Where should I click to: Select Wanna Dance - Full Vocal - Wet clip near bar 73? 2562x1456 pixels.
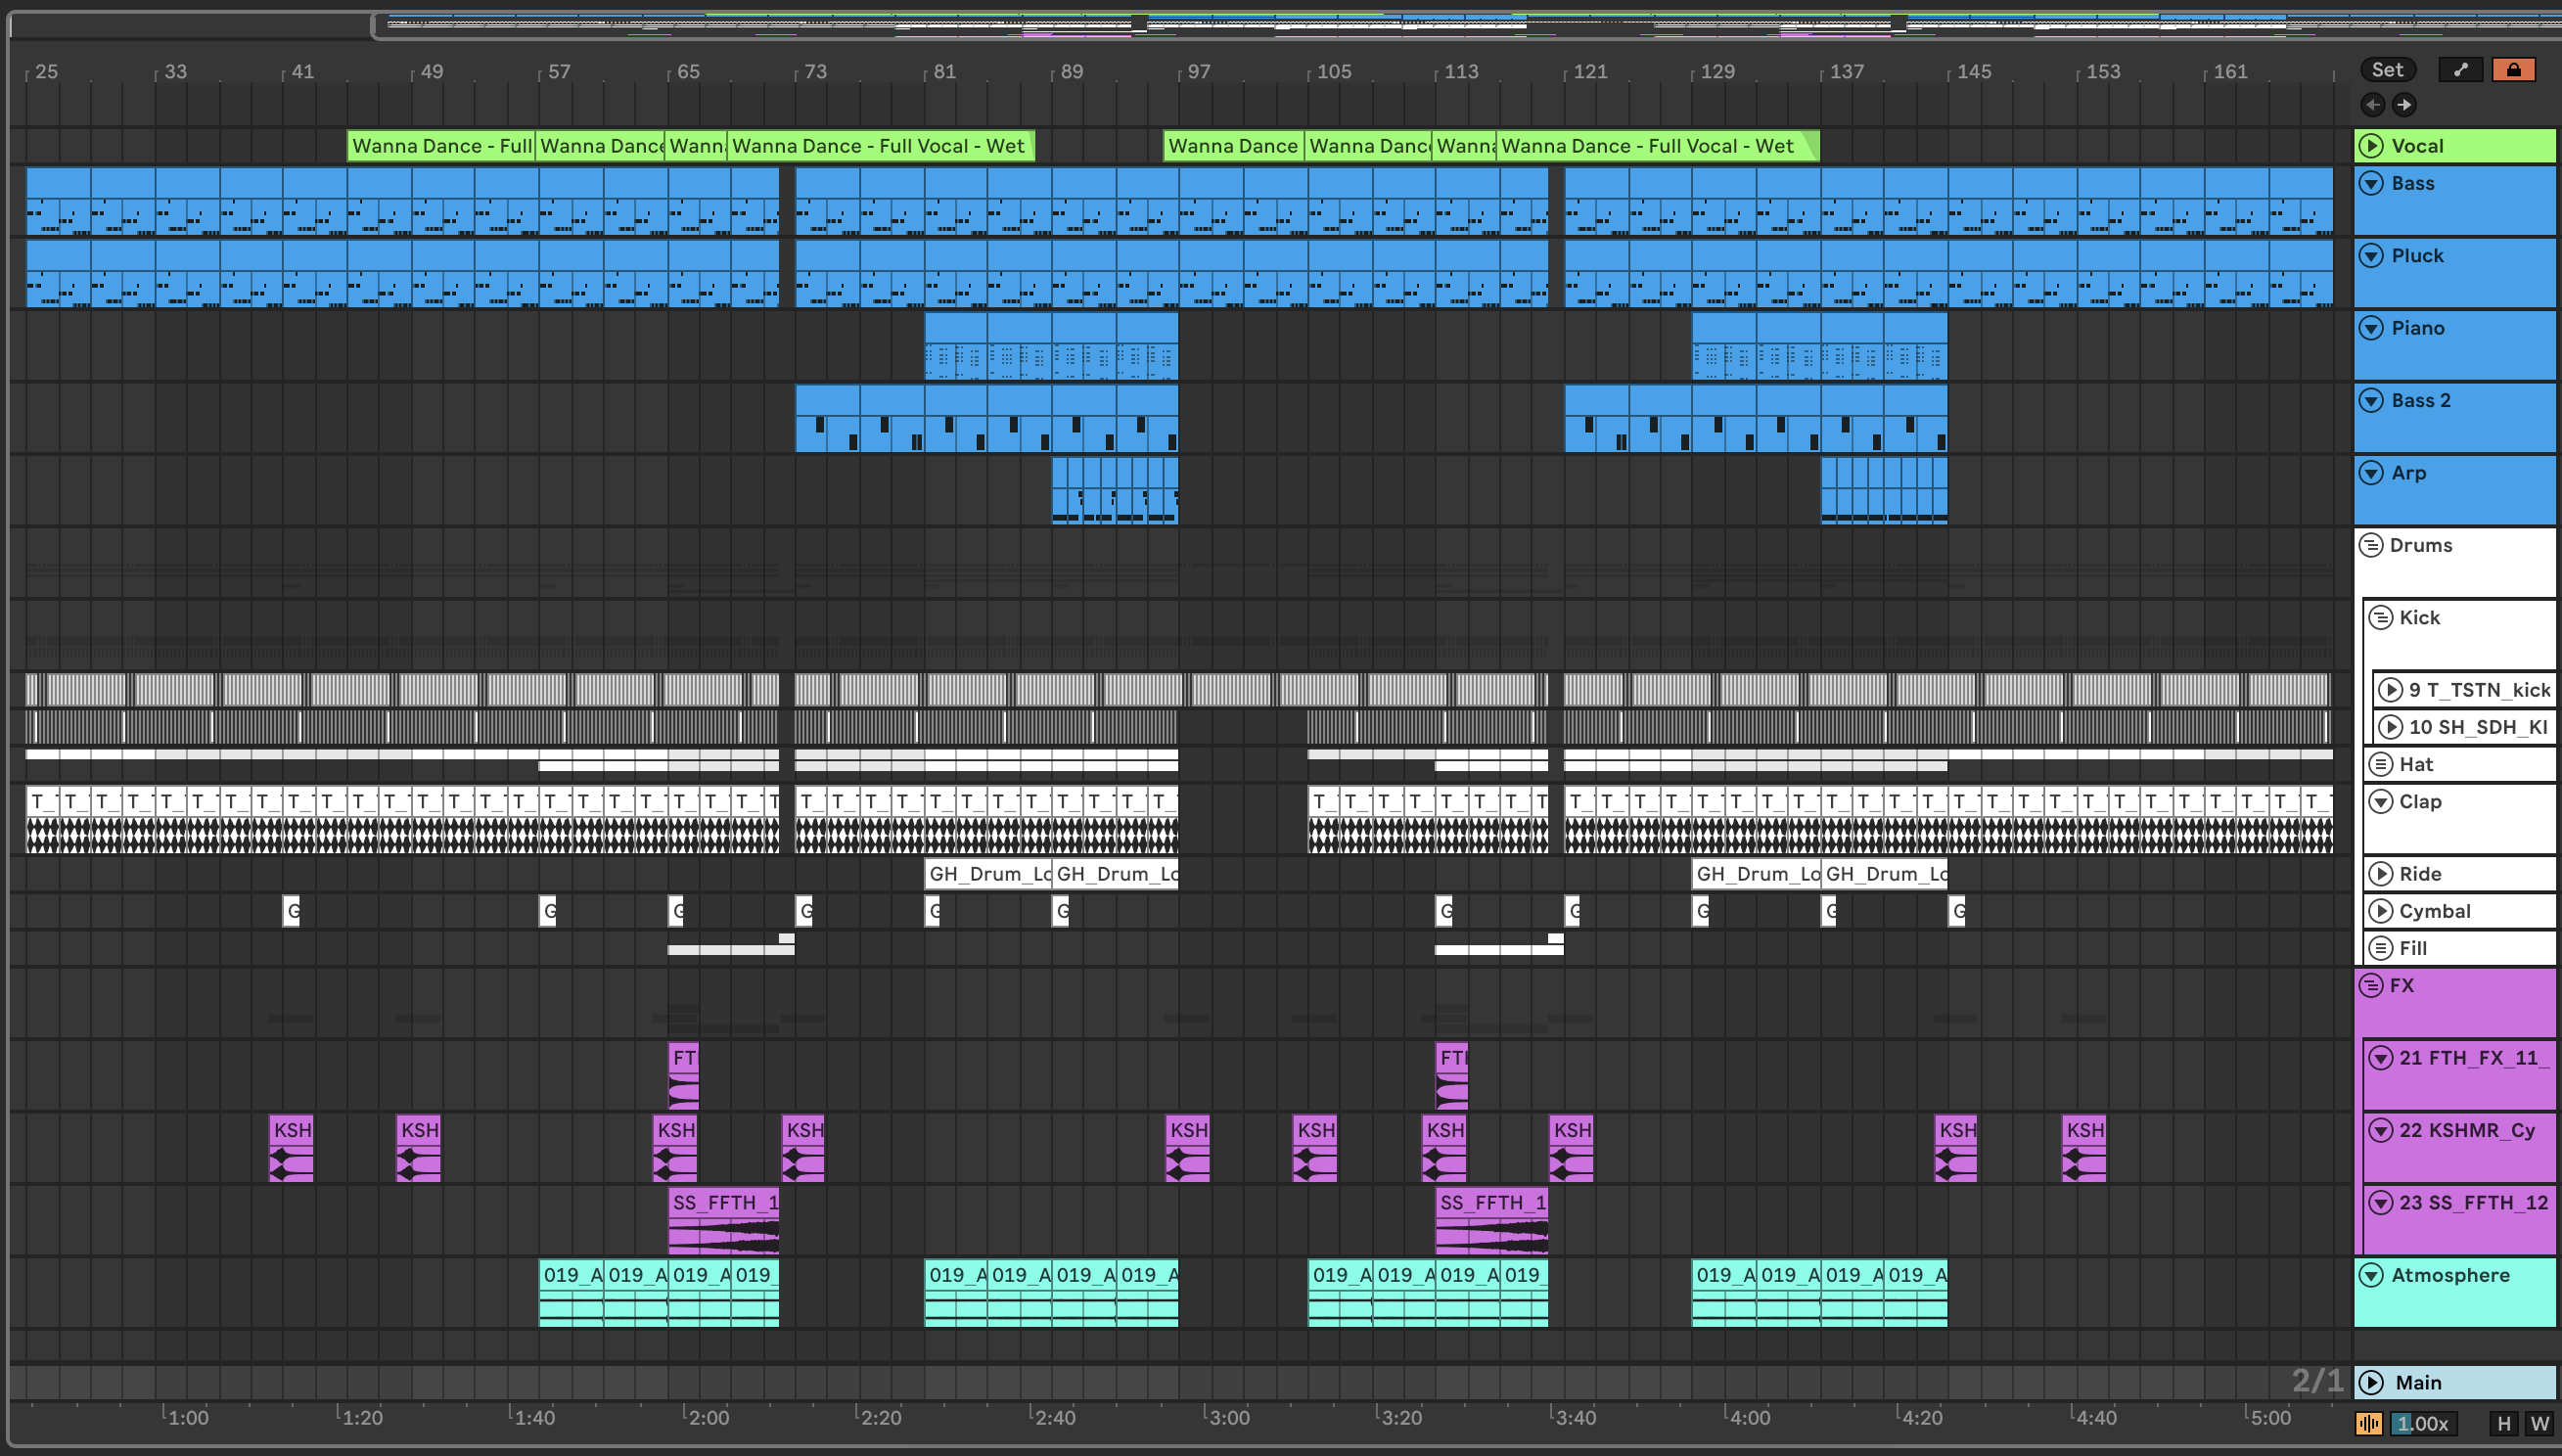click(880, 146)
